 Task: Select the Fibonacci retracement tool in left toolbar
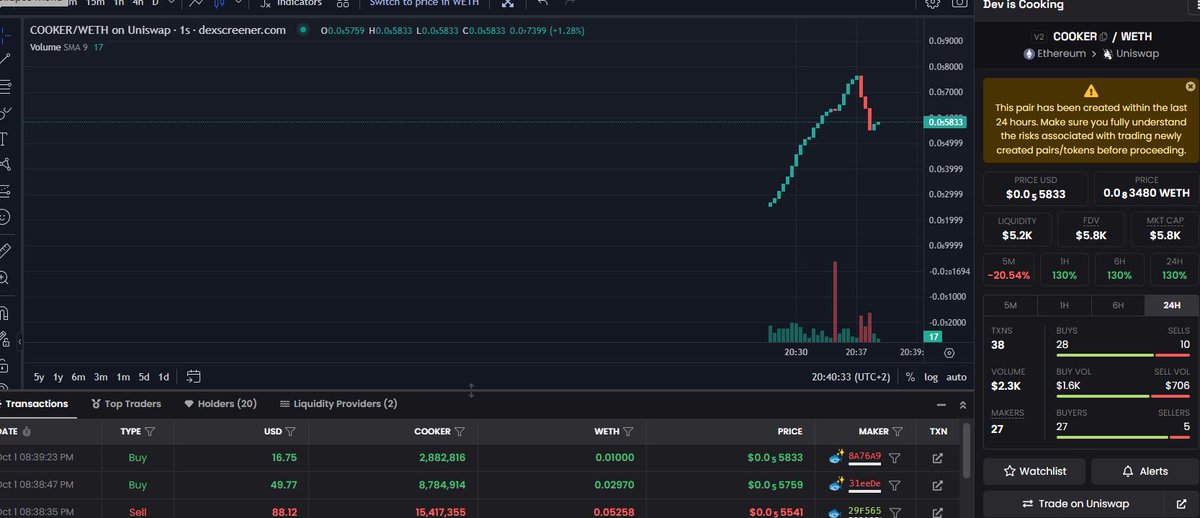(x=5, y=86)
